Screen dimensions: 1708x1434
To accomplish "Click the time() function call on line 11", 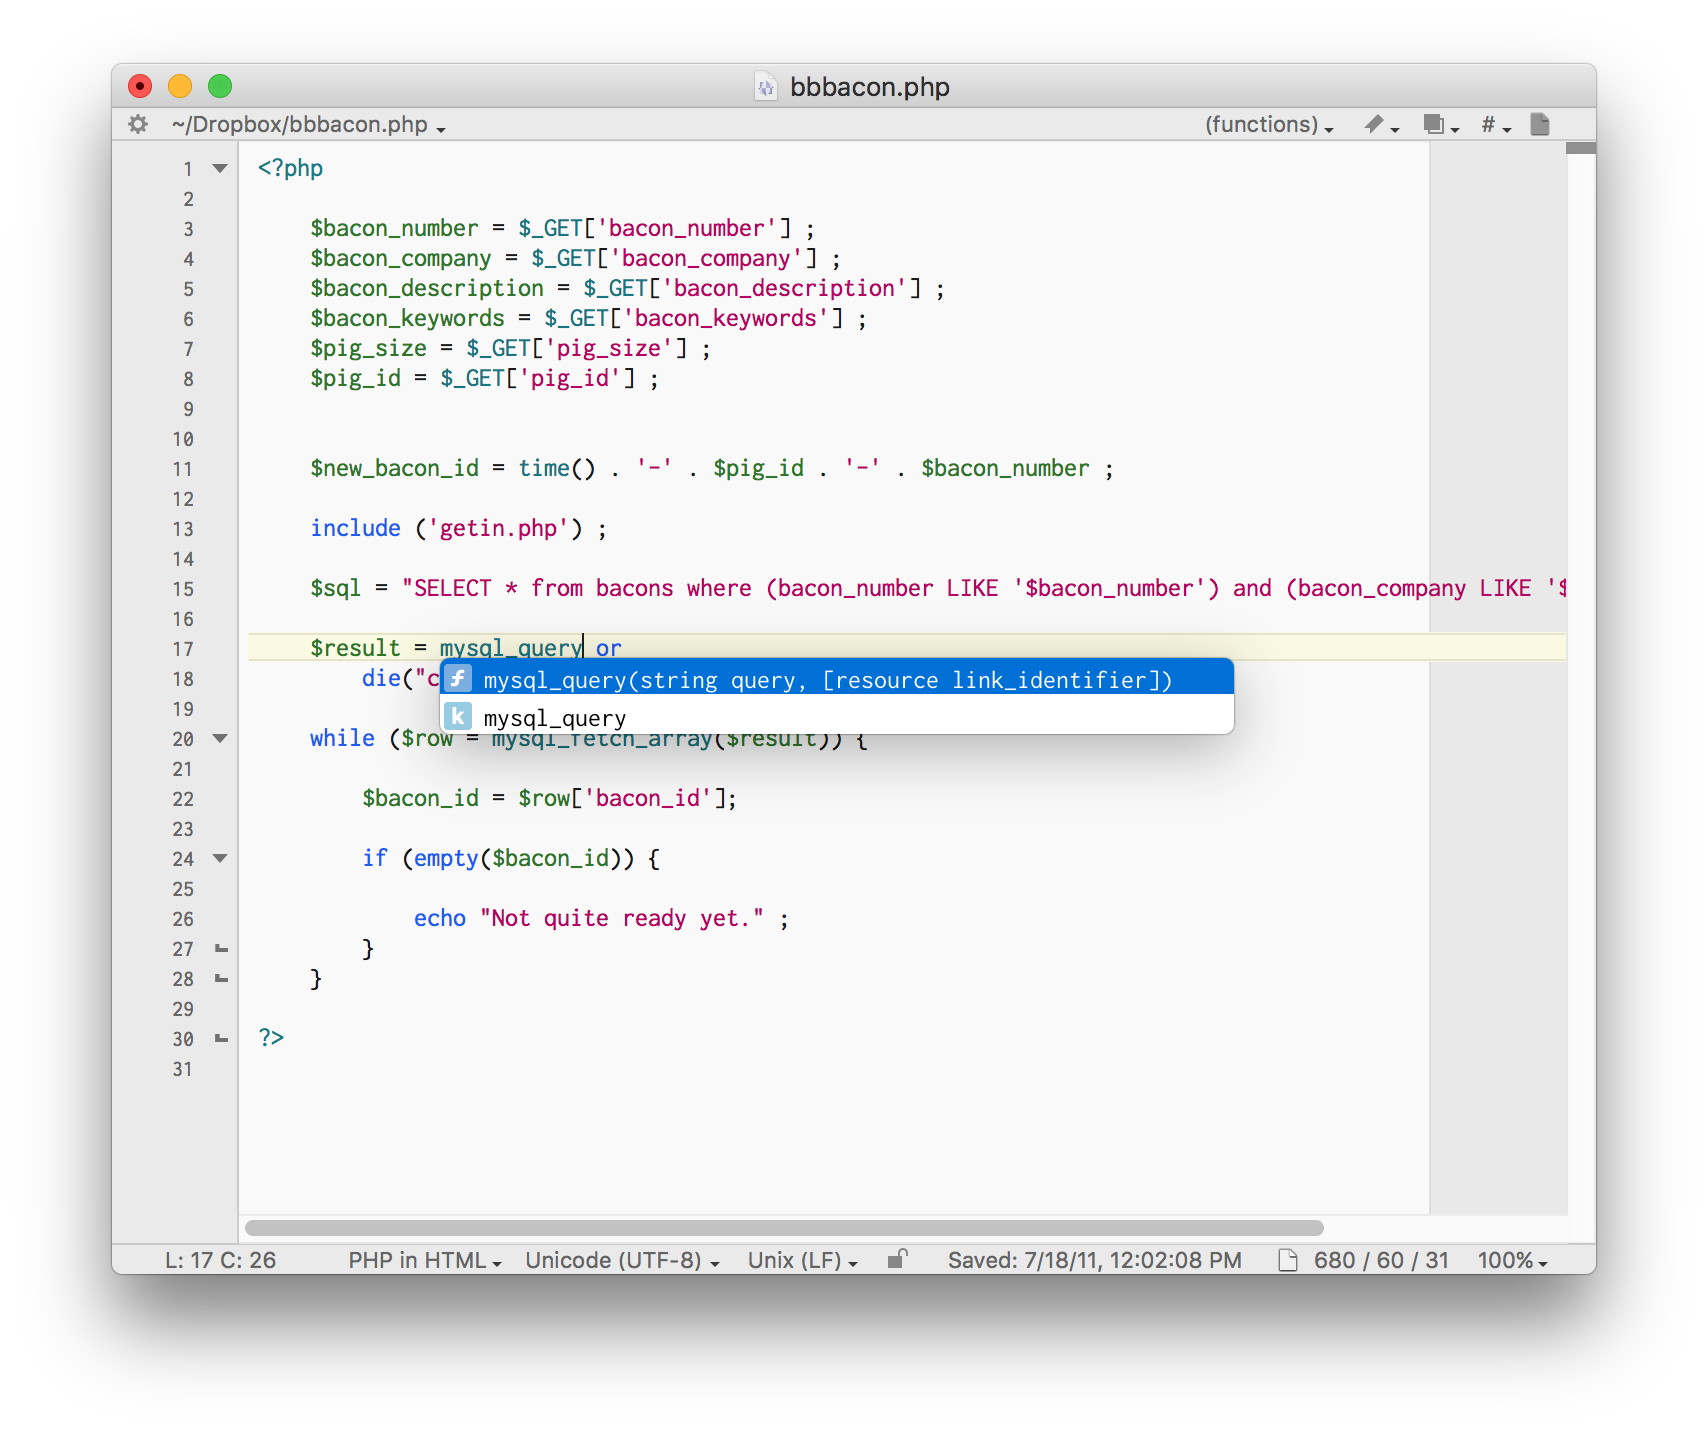I will pos(557,468).
